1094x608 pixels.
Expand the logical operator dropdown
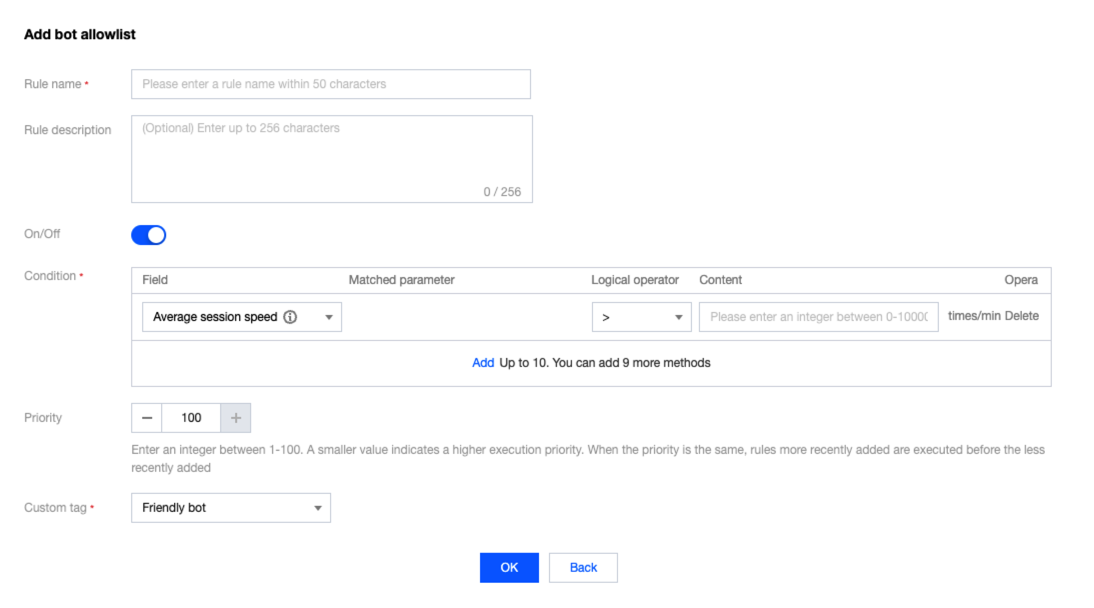tap(641, 317)
